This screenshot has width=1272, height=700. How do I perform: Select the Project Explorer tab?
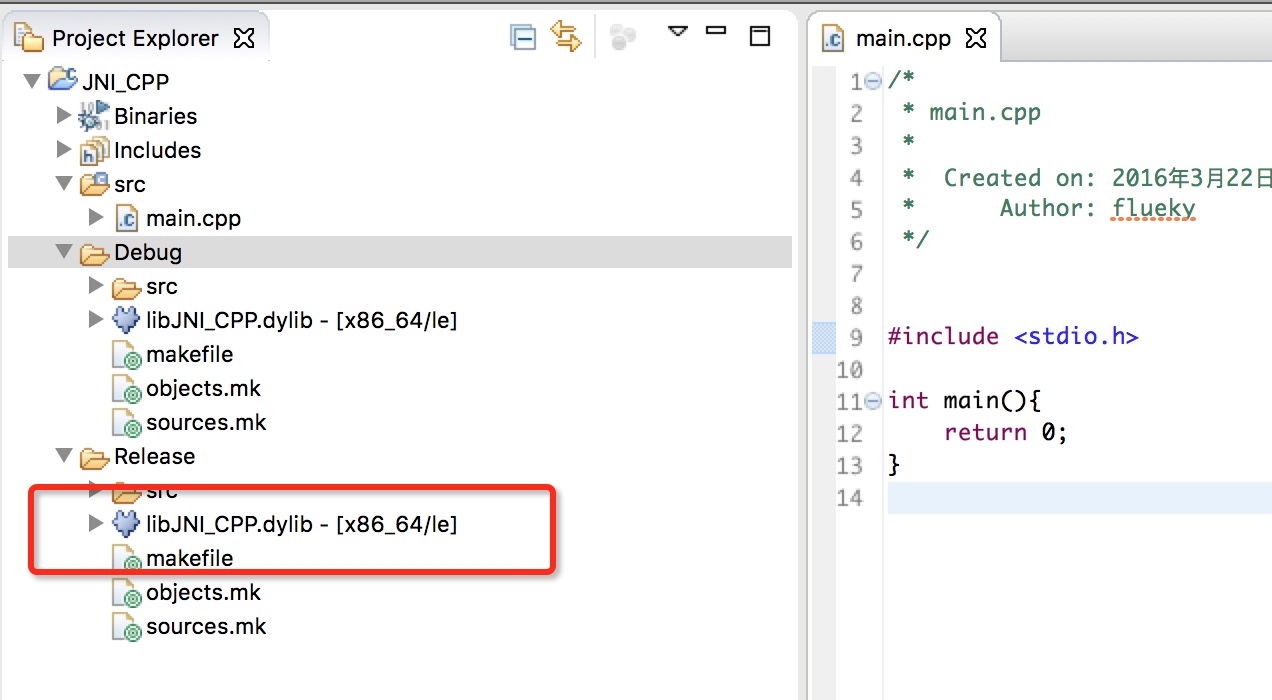coord(135,38)
